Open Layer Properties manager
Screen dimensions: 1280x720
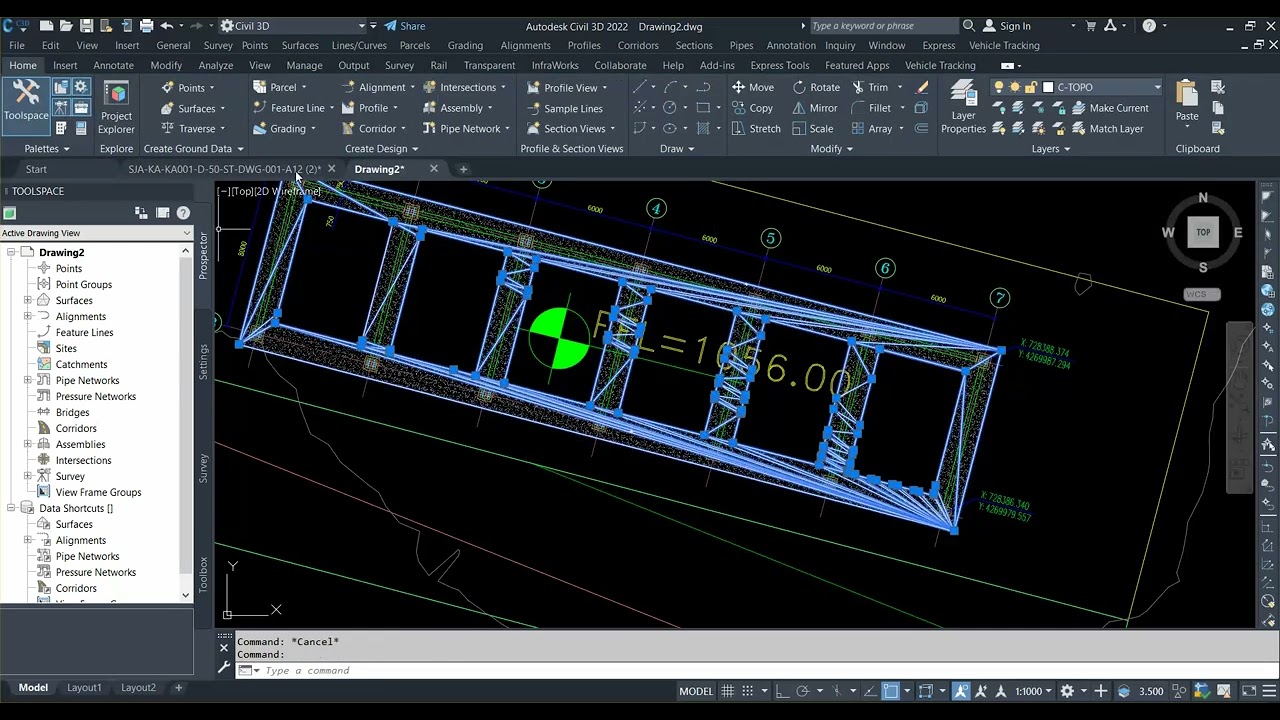click(x=963, y=108)
